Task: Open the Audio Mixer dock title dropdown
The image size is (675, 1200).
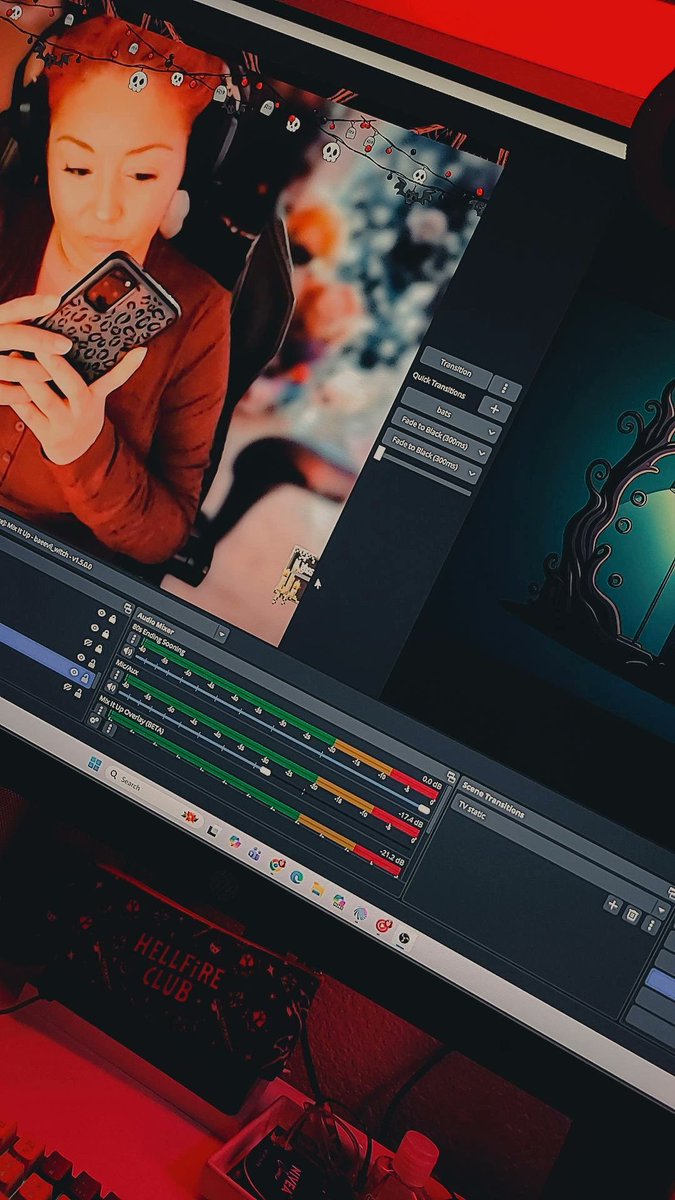Action: click(222, 634)
